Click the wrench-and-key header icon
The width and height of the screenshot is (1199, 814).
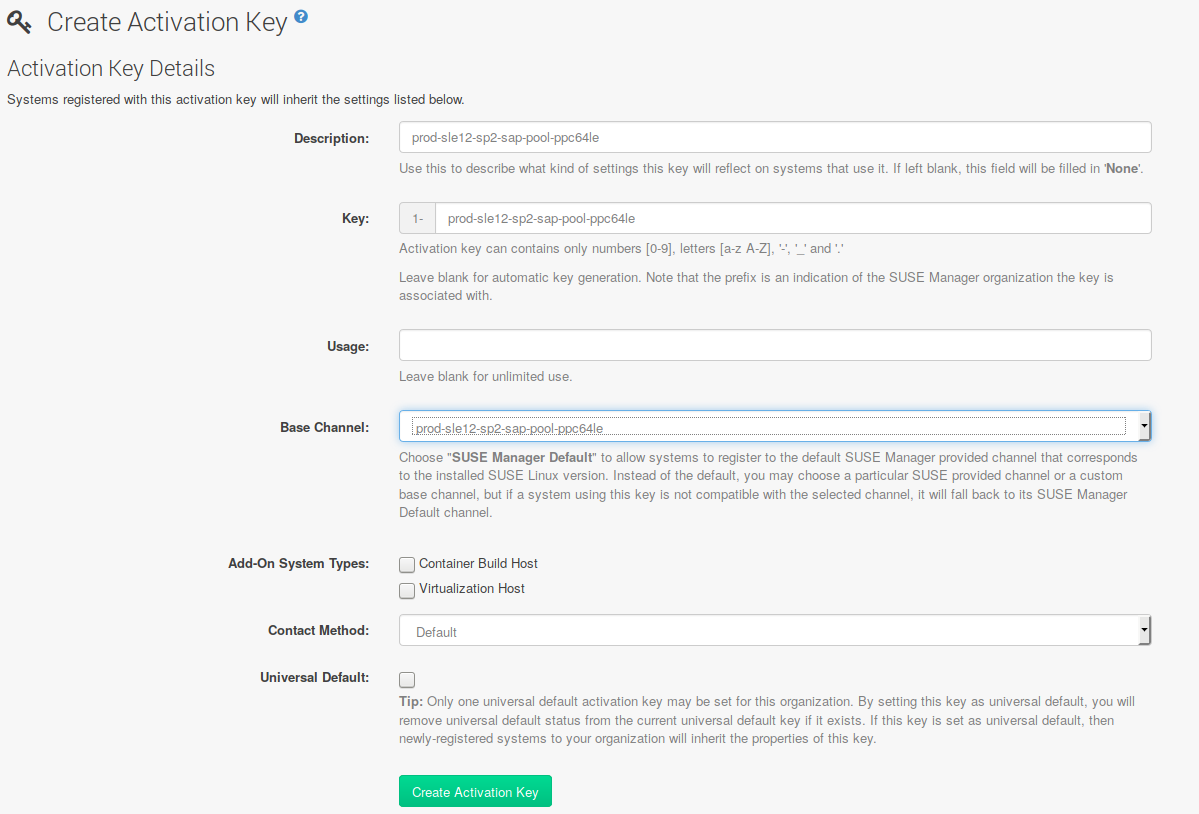tap(20, 21)
